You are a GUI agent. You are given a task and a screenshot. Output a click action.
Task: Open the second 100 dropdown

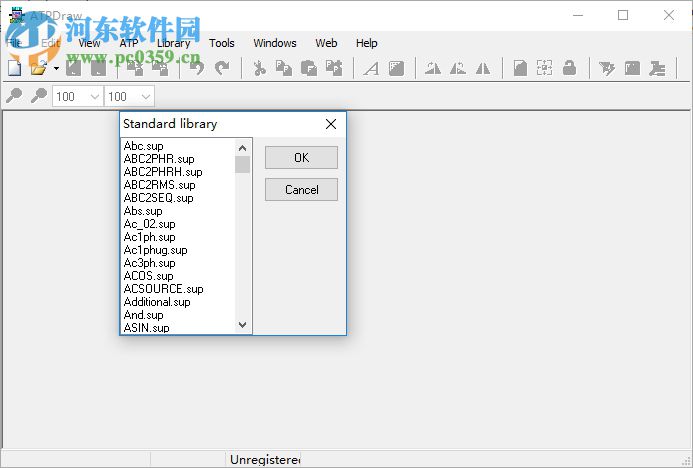(146, 96)
